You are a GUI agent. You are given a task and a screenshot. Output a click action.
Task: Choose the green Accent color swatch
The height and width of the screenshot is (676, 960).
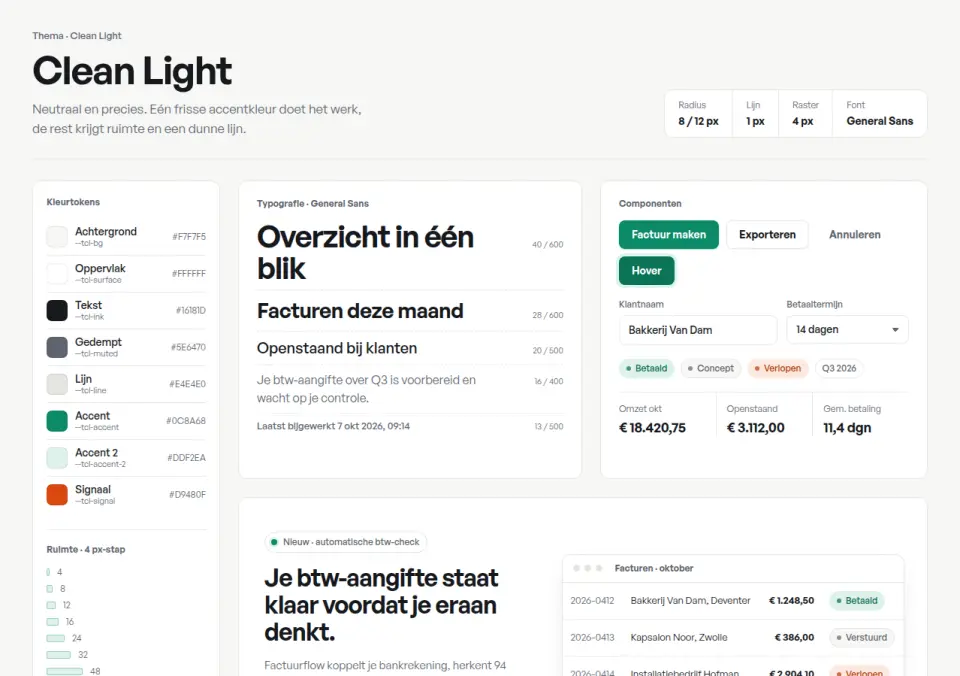[x=57, y=421]
